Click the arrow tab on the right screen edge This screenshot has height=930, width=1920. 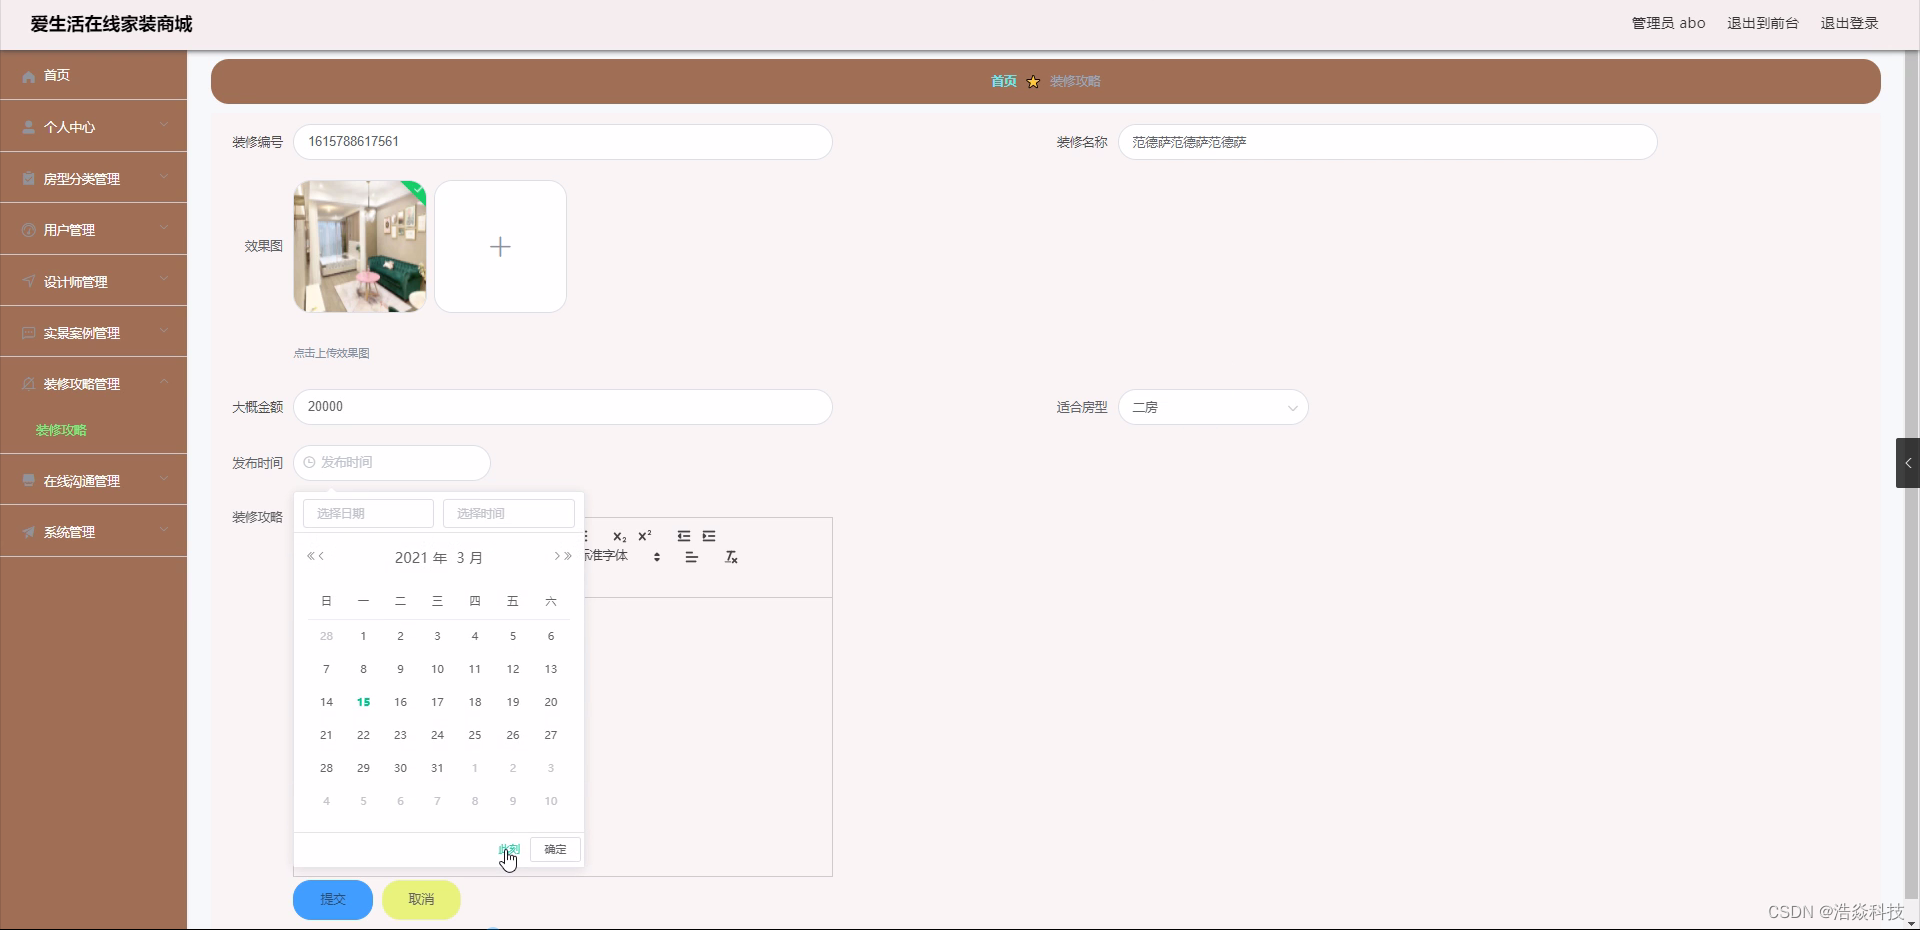(1908, 463)
